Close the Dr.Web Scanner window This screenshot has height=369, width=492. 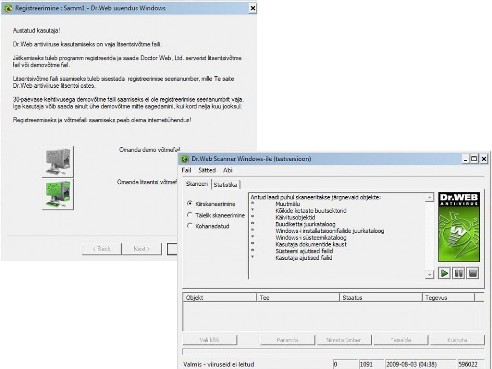coord(484,159)
